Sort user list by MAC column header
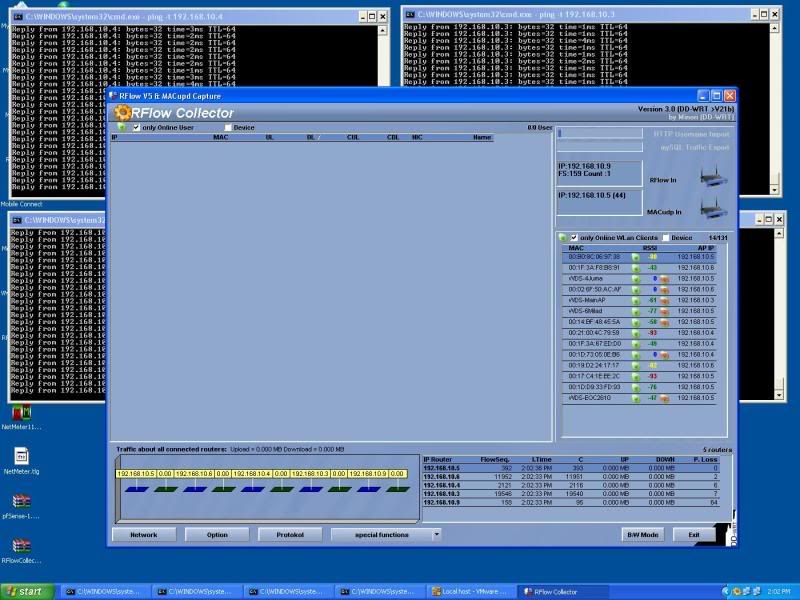800x600 pixels. [220, 137]
